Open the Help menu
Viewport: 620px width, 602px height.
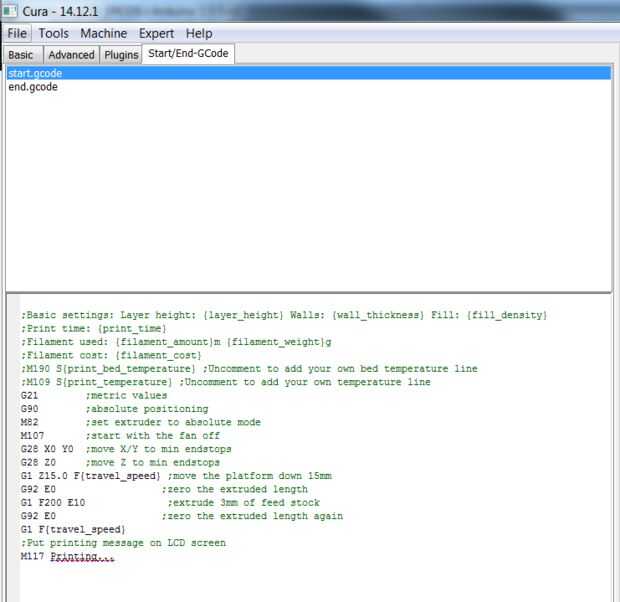[199, 34]
